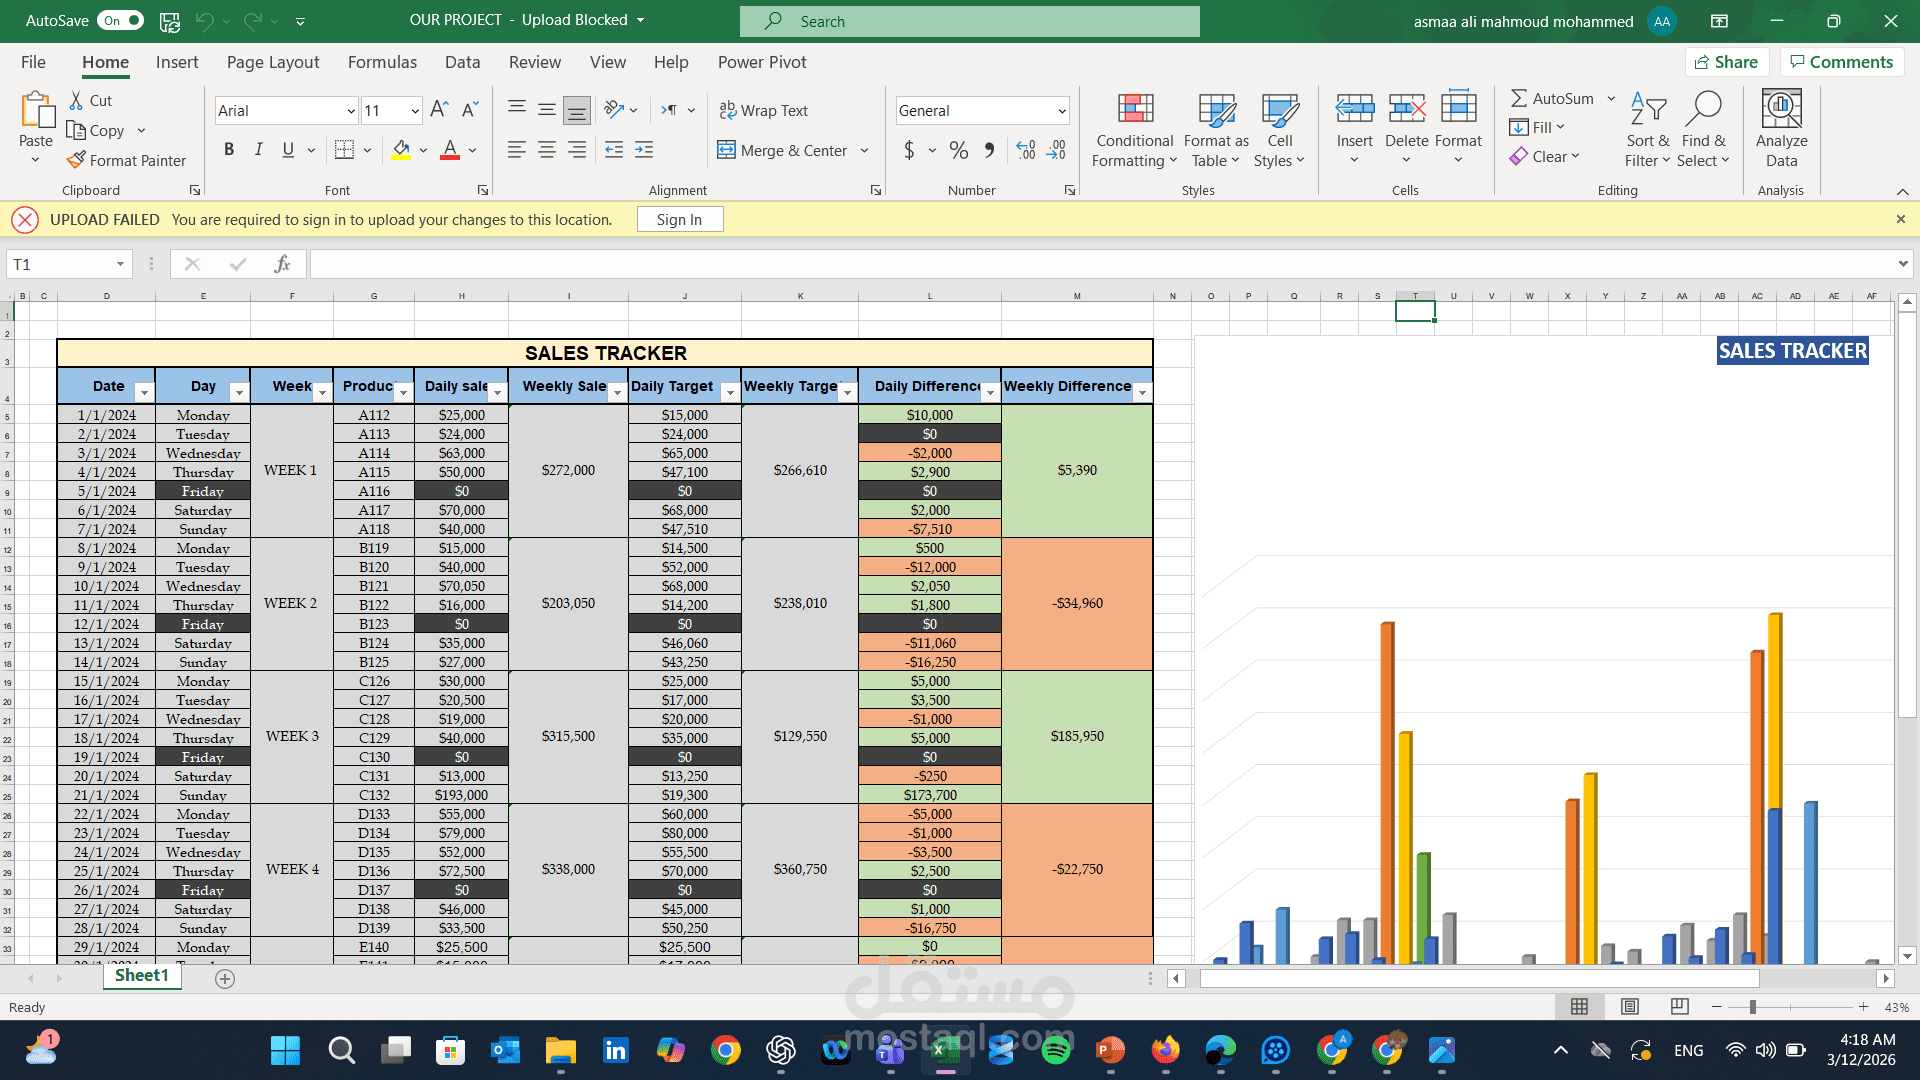Image resolution: width=1920 pixels, height=1080 pixels.
Task: Click the zoom slider handle
Action: (x=1753, y=1007)
